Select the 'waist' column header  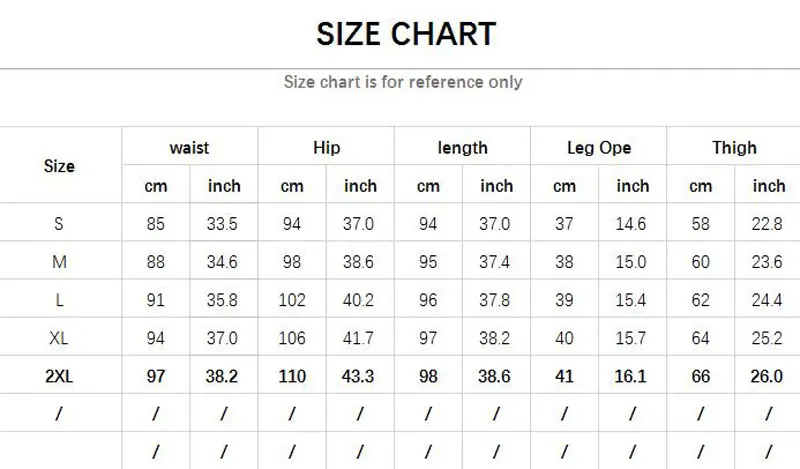click(x=189, y=148)
